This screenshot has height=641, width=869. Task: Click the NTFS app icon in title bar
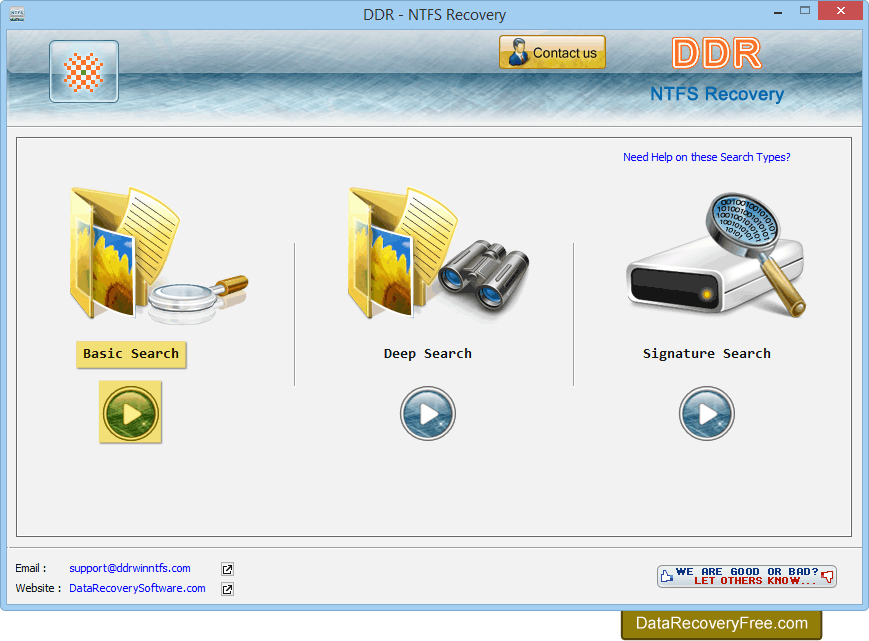[x=17, y=15]
